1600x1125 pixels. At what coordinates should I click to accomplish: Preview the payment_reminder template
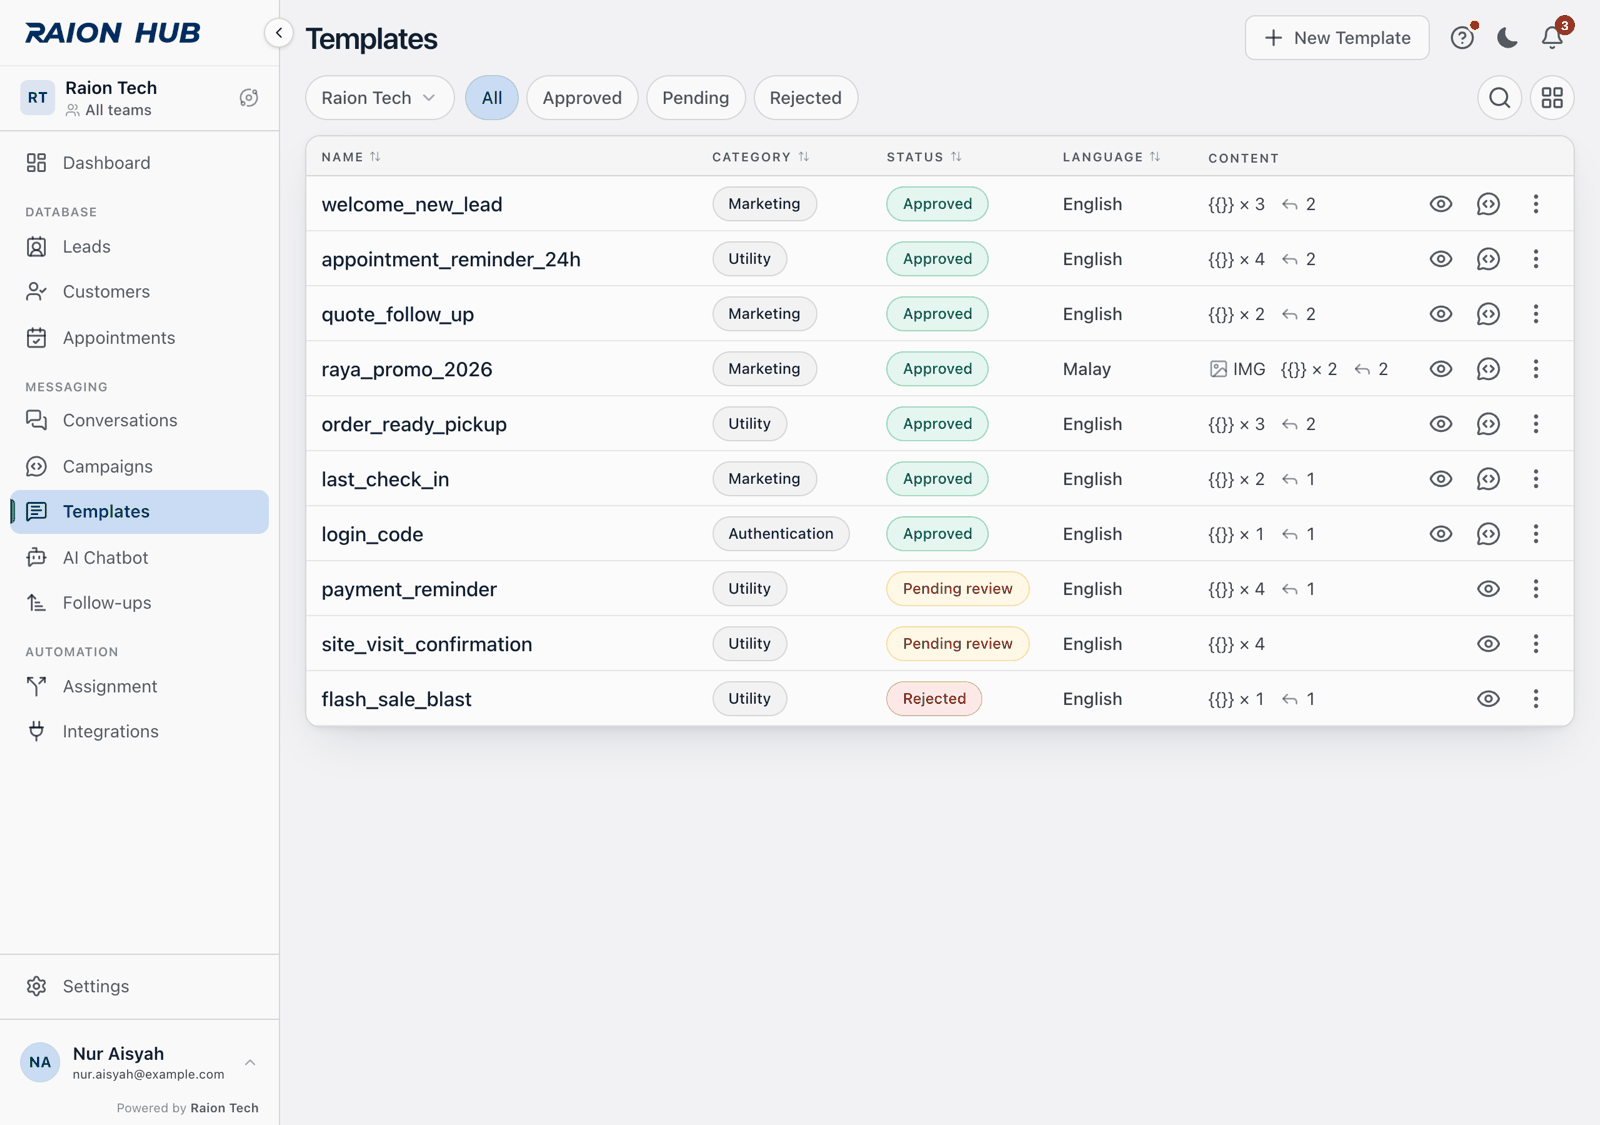[1488, 589]
